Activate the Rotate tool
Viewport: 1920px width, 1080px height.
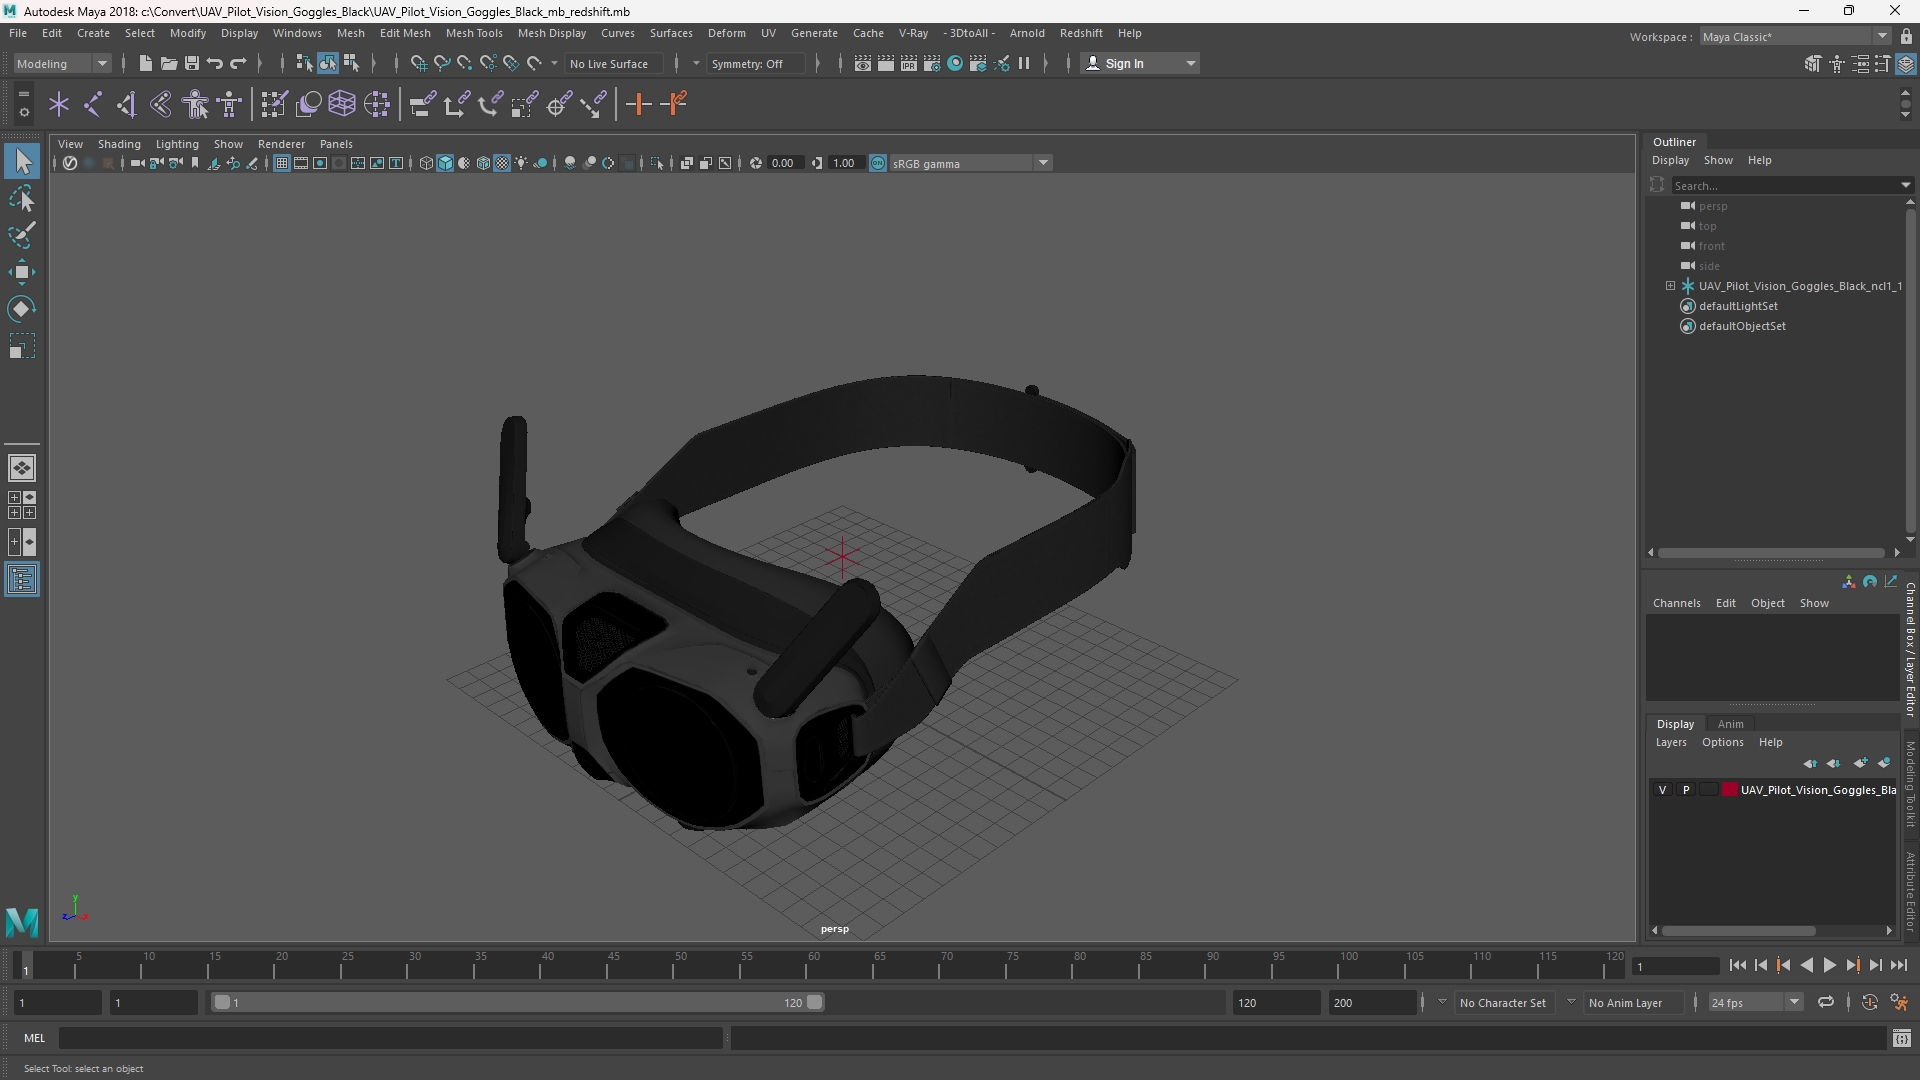pyautogui.click(x=22, y=309)
